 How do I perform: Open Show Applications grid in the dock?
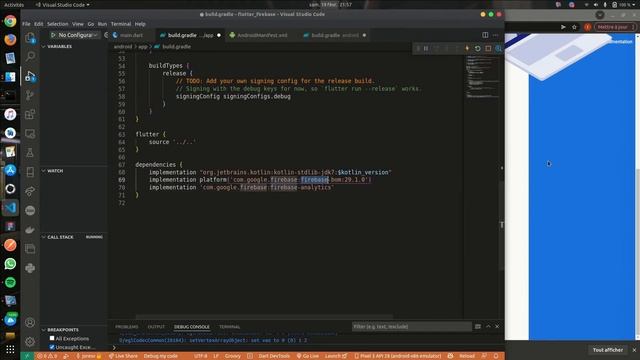click(x=10, y=349)
